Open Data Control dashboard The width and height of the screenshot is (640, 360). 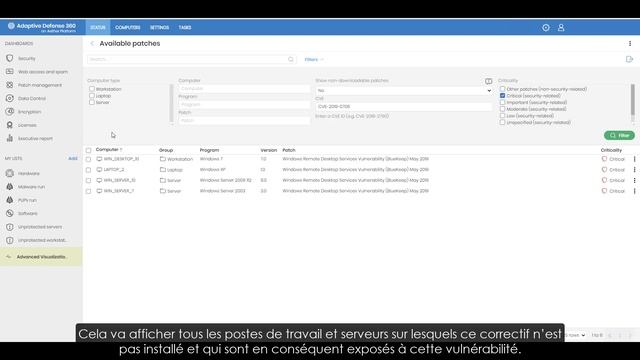tap(31, 98)
